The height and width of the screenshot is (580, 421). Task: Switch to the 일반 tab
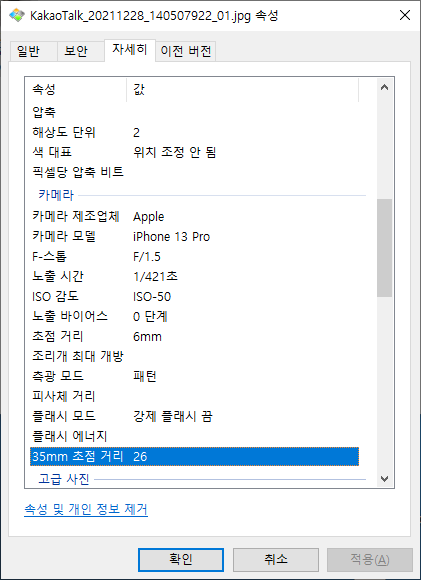[x=33, y=51]
